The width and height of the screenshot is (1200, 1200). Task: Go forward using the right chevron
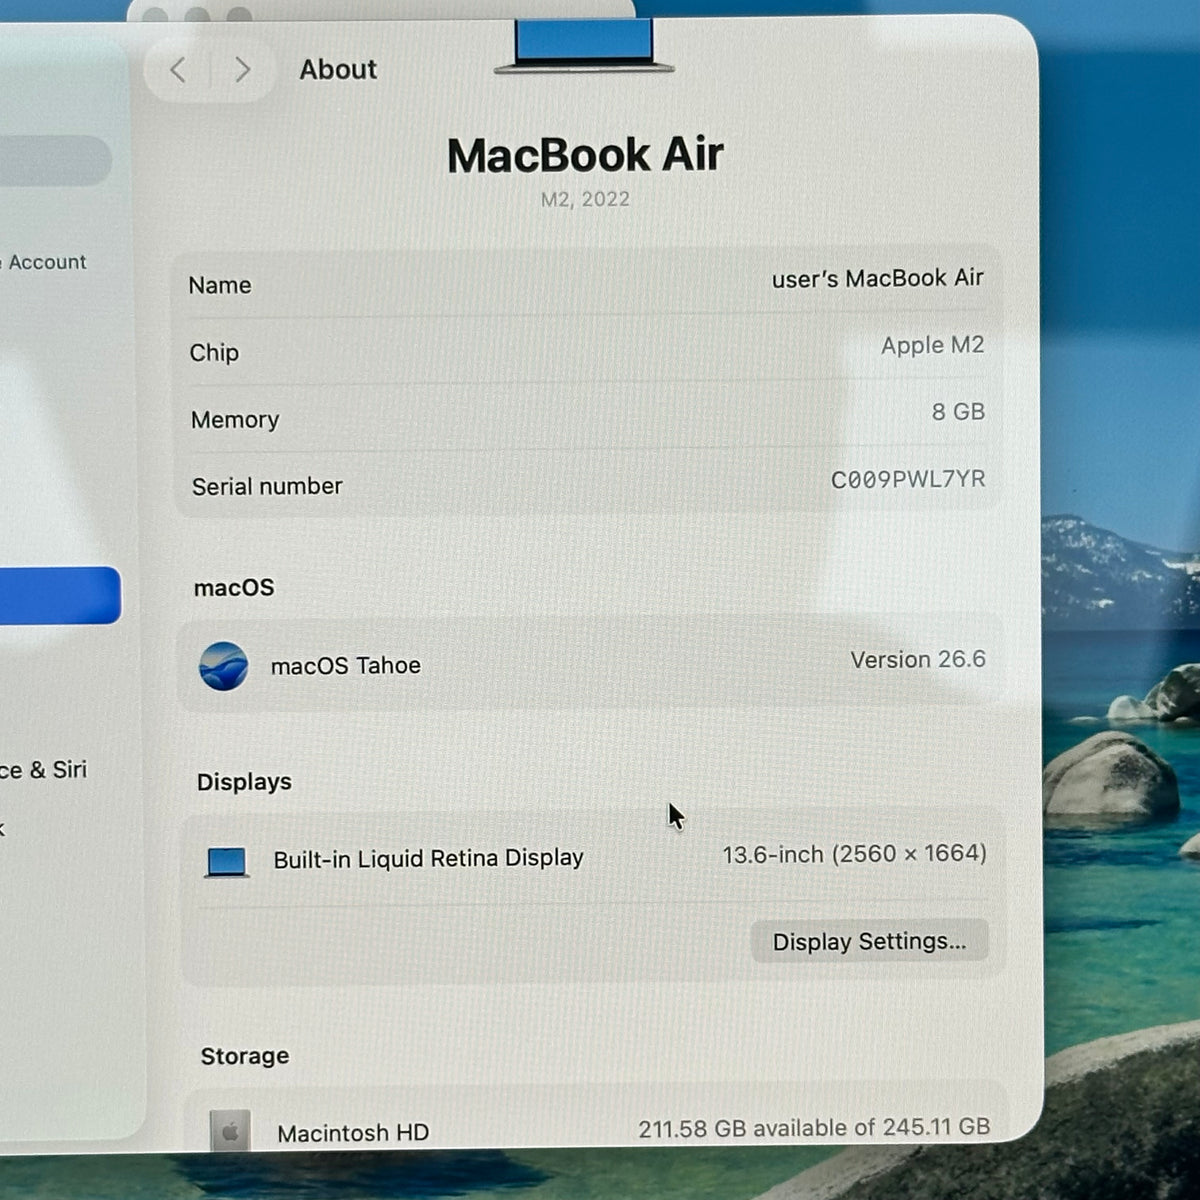(242, 70)
